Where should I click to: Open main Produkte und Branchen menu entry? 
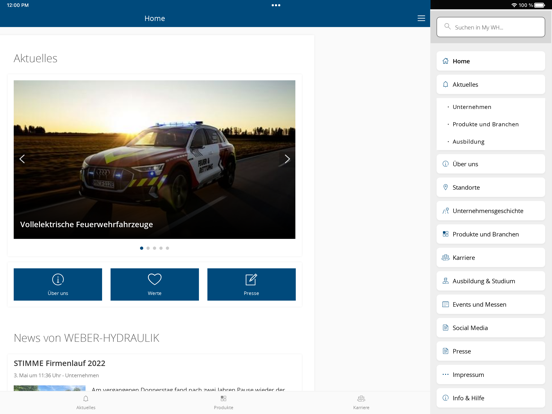pos(491,234)
